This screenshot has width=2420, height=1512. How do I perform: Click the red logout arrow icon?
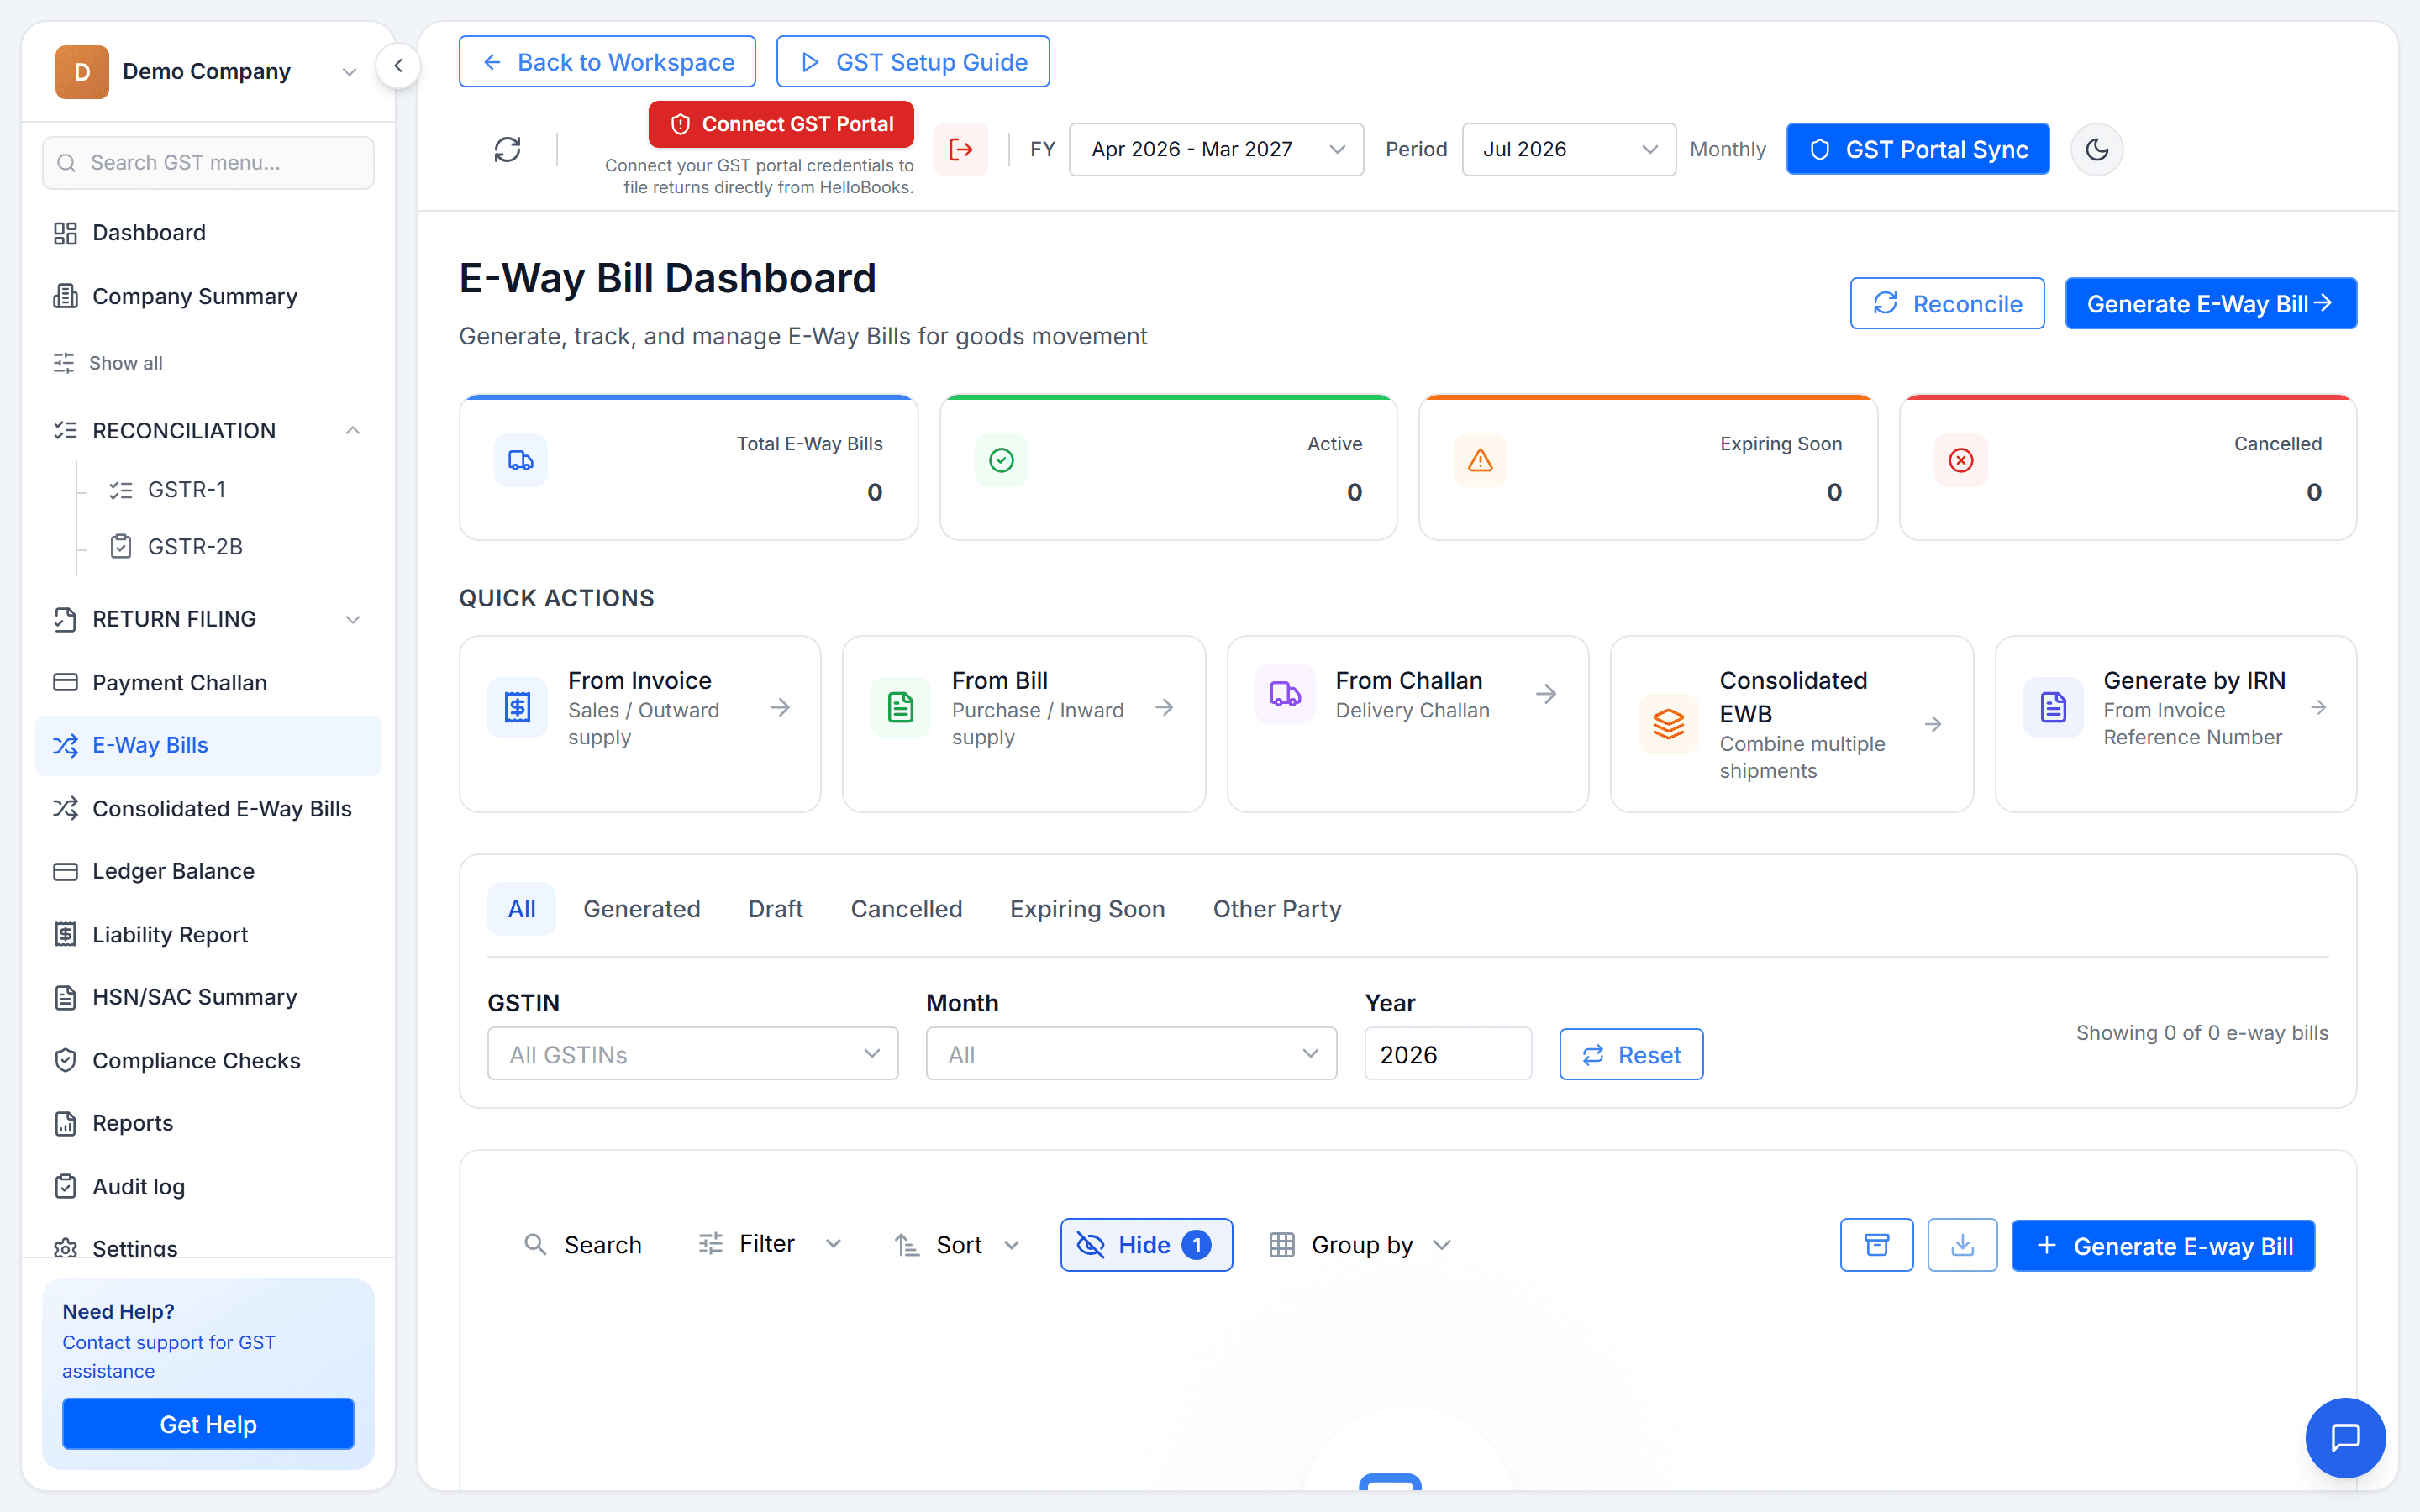[x=961, y=150]
